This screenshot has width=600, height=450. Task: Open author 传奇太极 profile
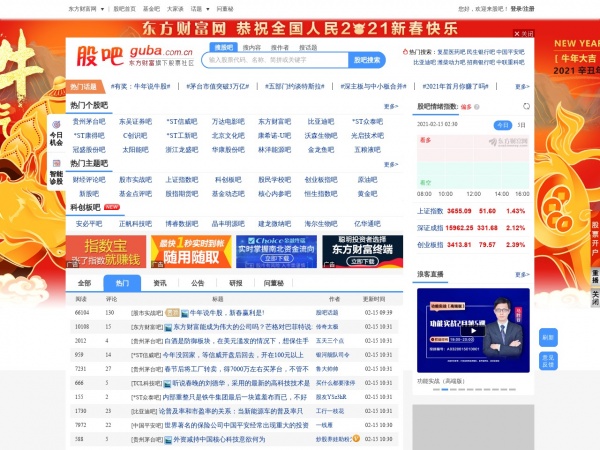click(x=327, y=327)
